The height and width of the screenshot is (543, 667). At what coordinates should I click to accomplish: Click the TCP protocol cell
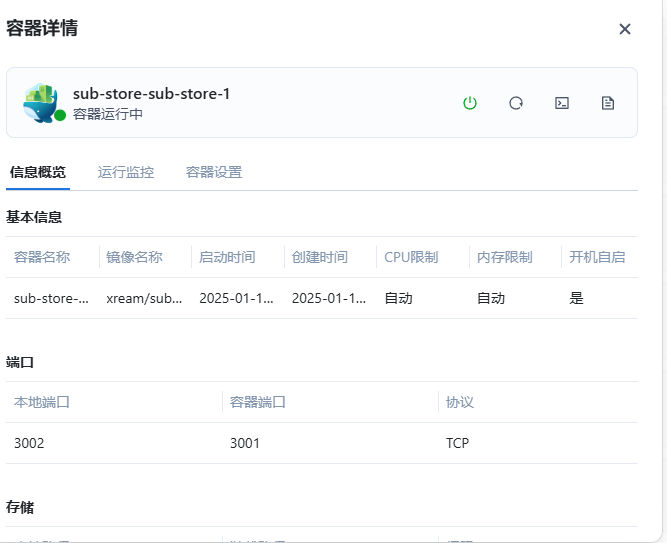coord(457,443)
